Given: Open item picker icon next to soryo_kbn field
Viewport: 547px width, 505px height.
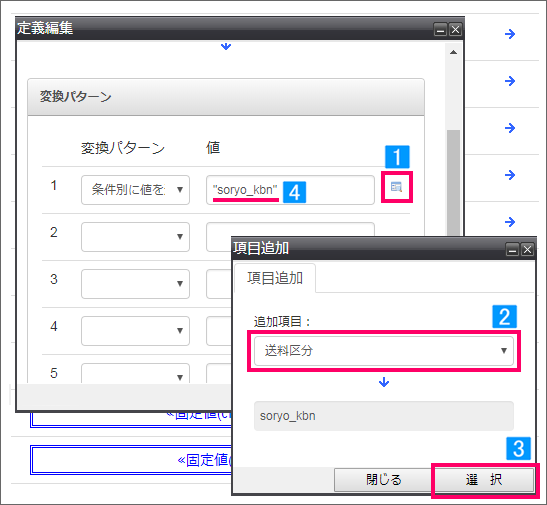Looking at the screenshot, I should click(396, 187).
